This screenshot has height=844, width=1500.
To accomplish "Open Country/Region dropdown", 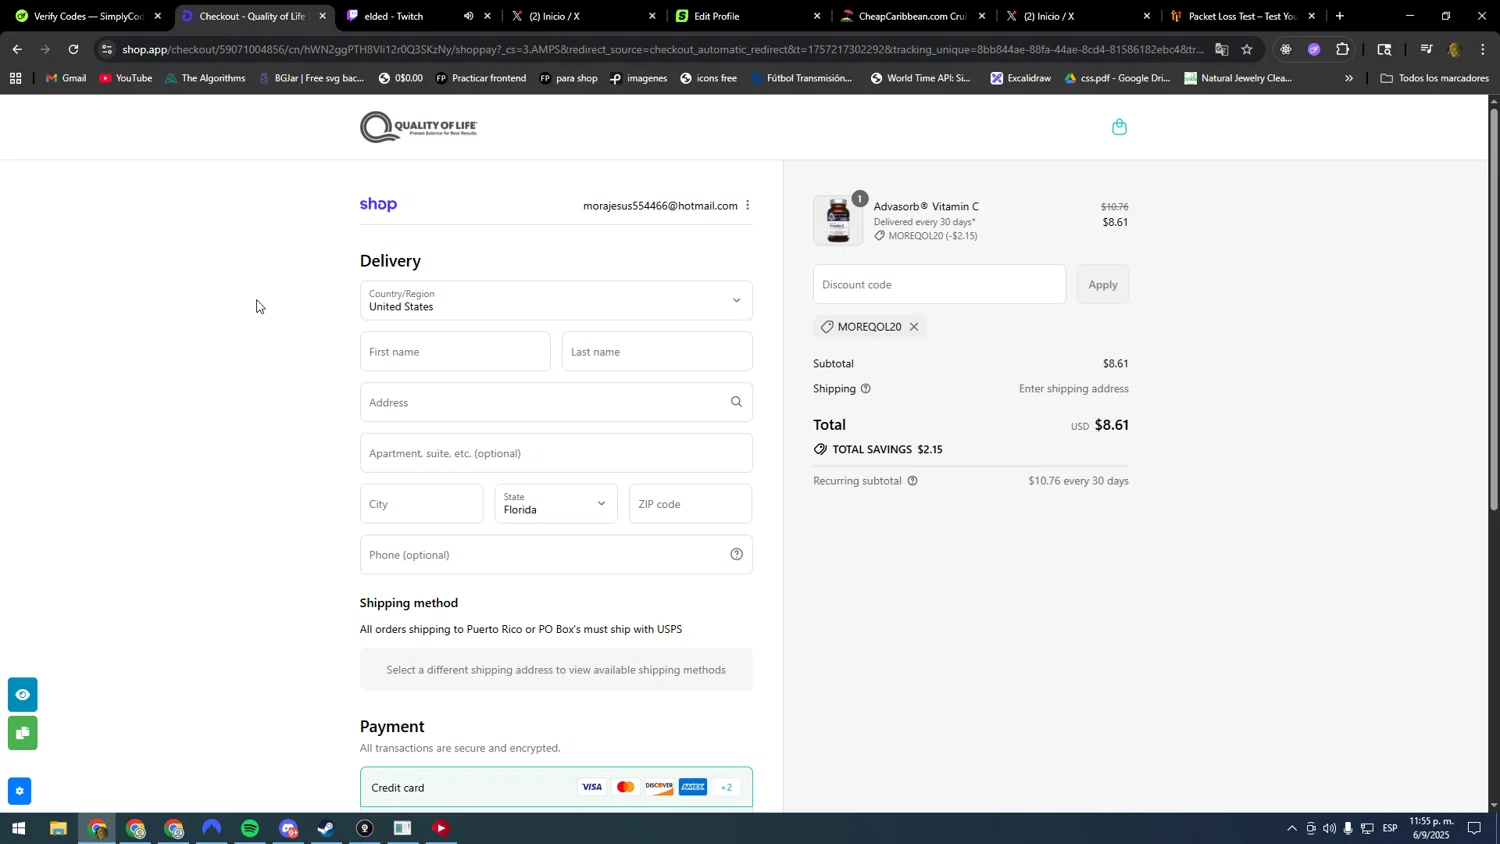I will pos(556,301).
